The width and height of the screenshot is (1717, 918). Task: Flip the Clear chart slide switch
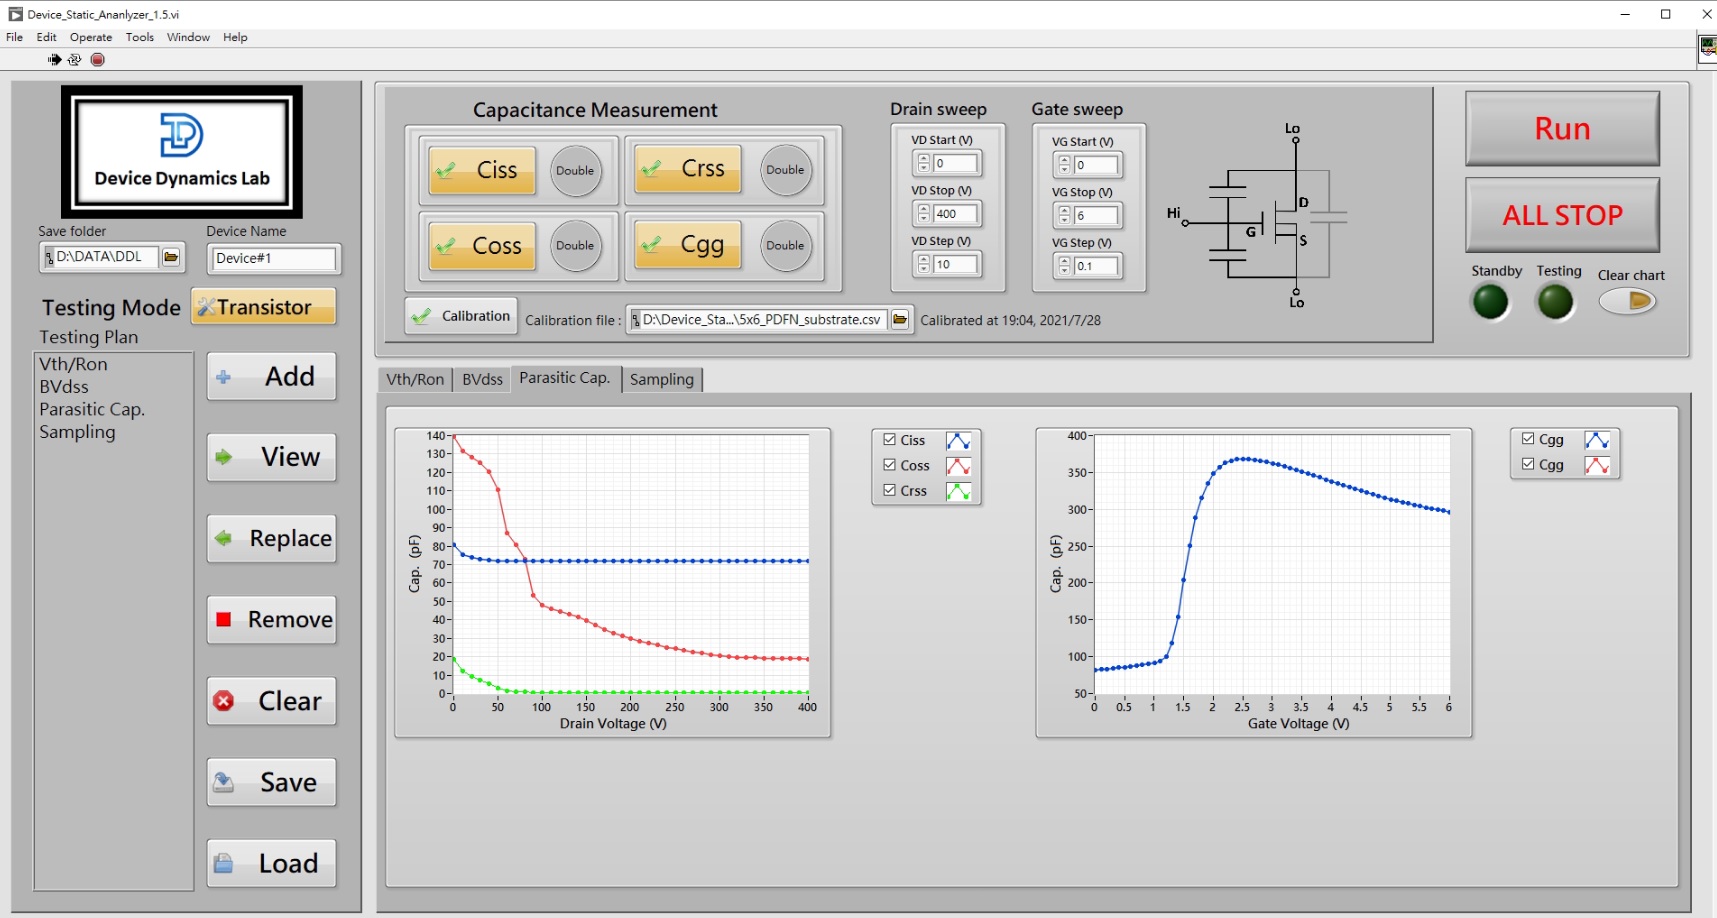[1628, 300]
